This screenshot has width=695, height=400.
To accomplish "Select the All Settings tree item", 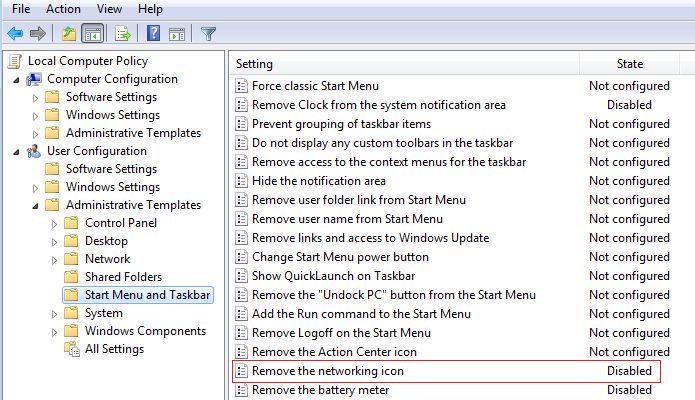I will tap(114, 349).
